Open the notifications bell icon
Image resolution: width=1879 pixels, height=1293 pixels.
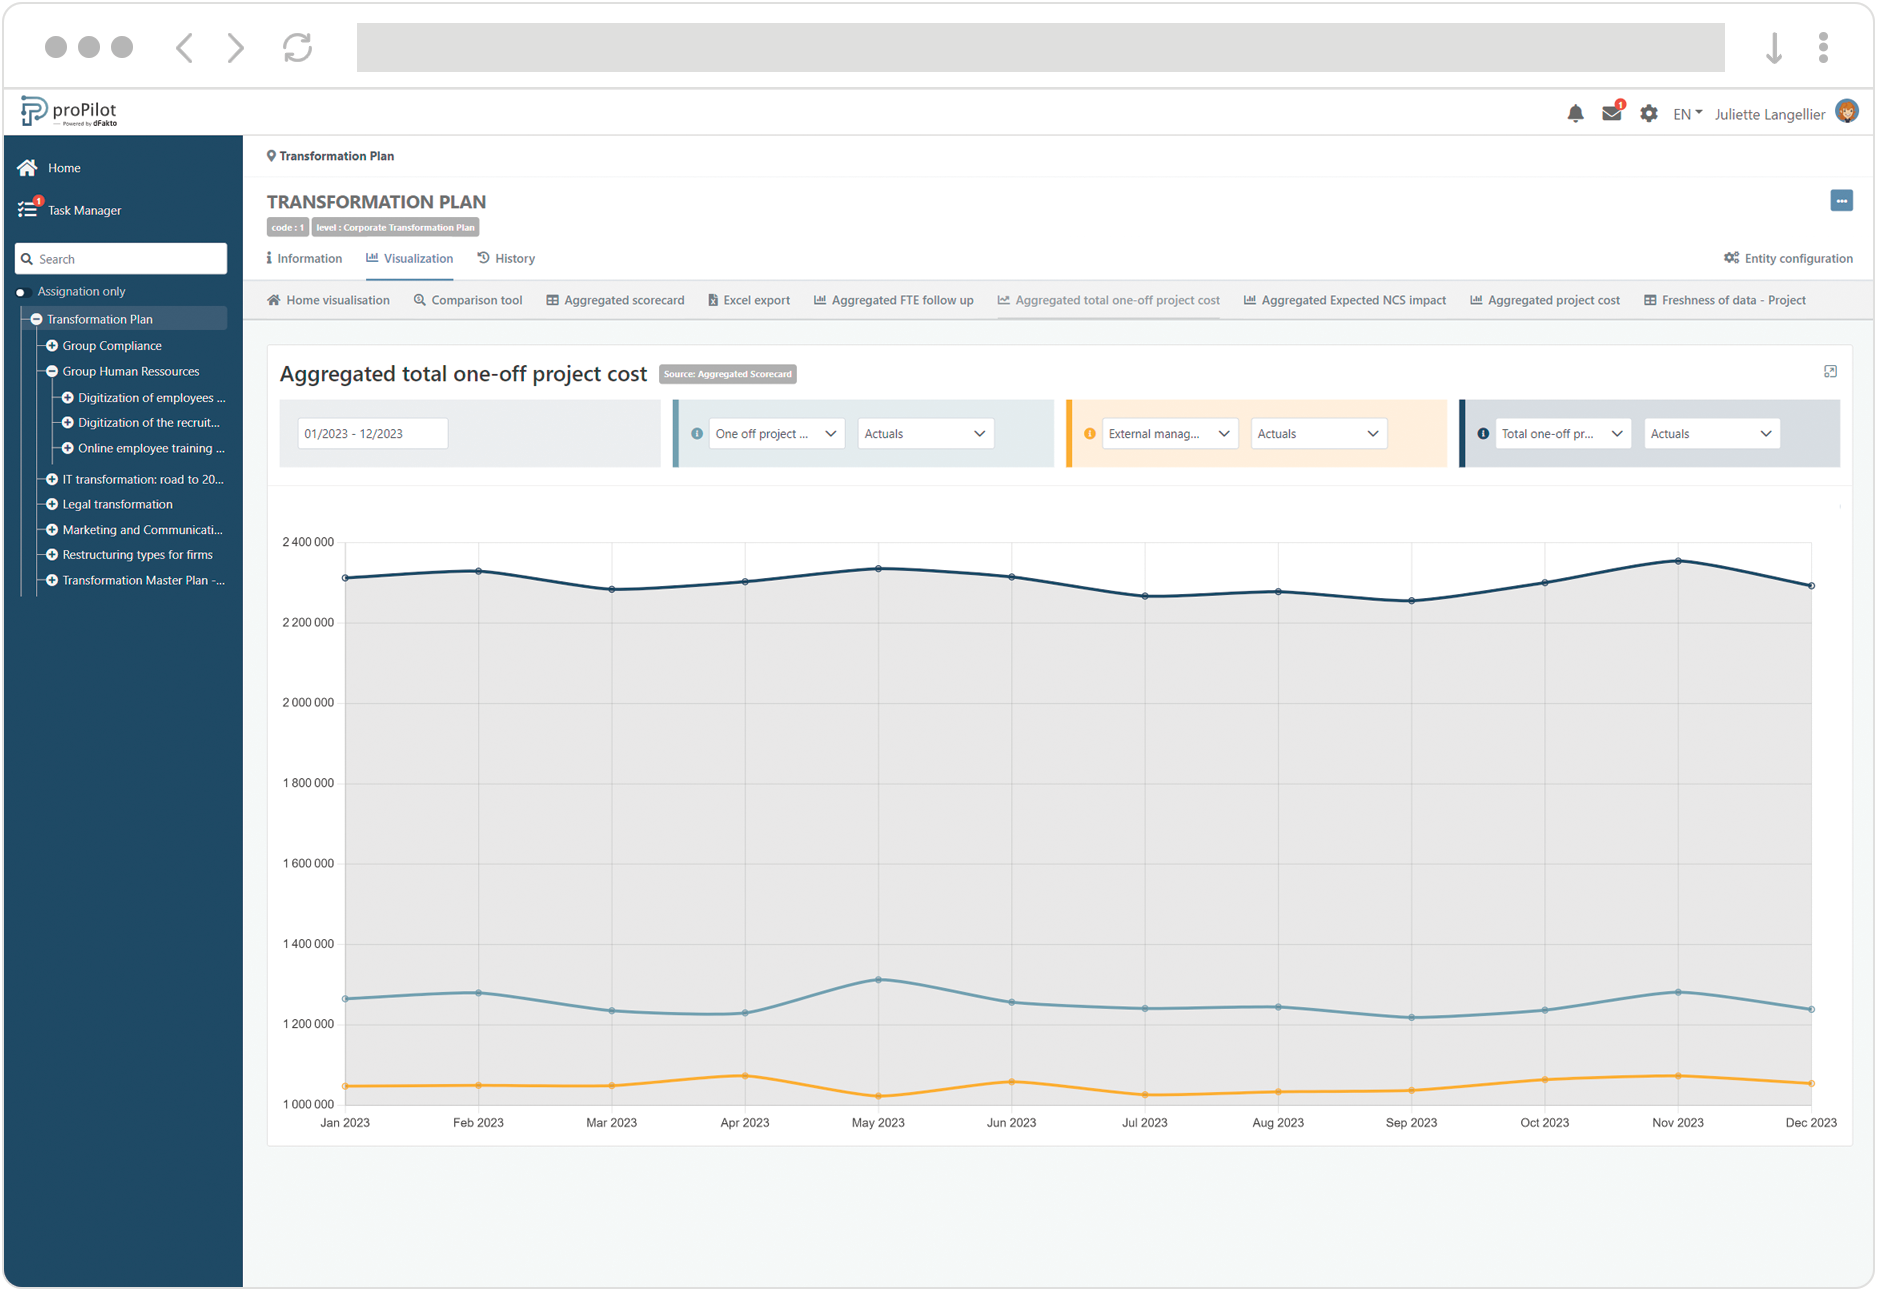(1576, 113)
